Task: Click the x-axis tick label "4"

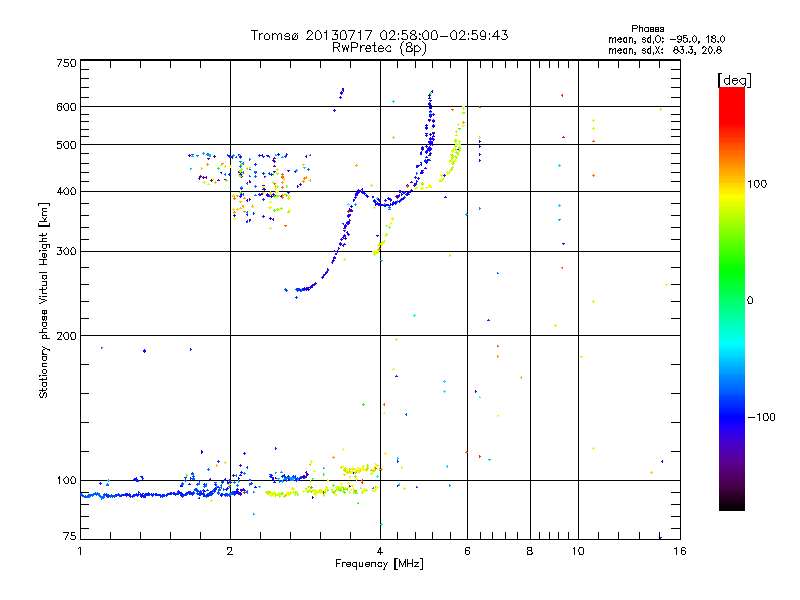Action: (380, 551)
